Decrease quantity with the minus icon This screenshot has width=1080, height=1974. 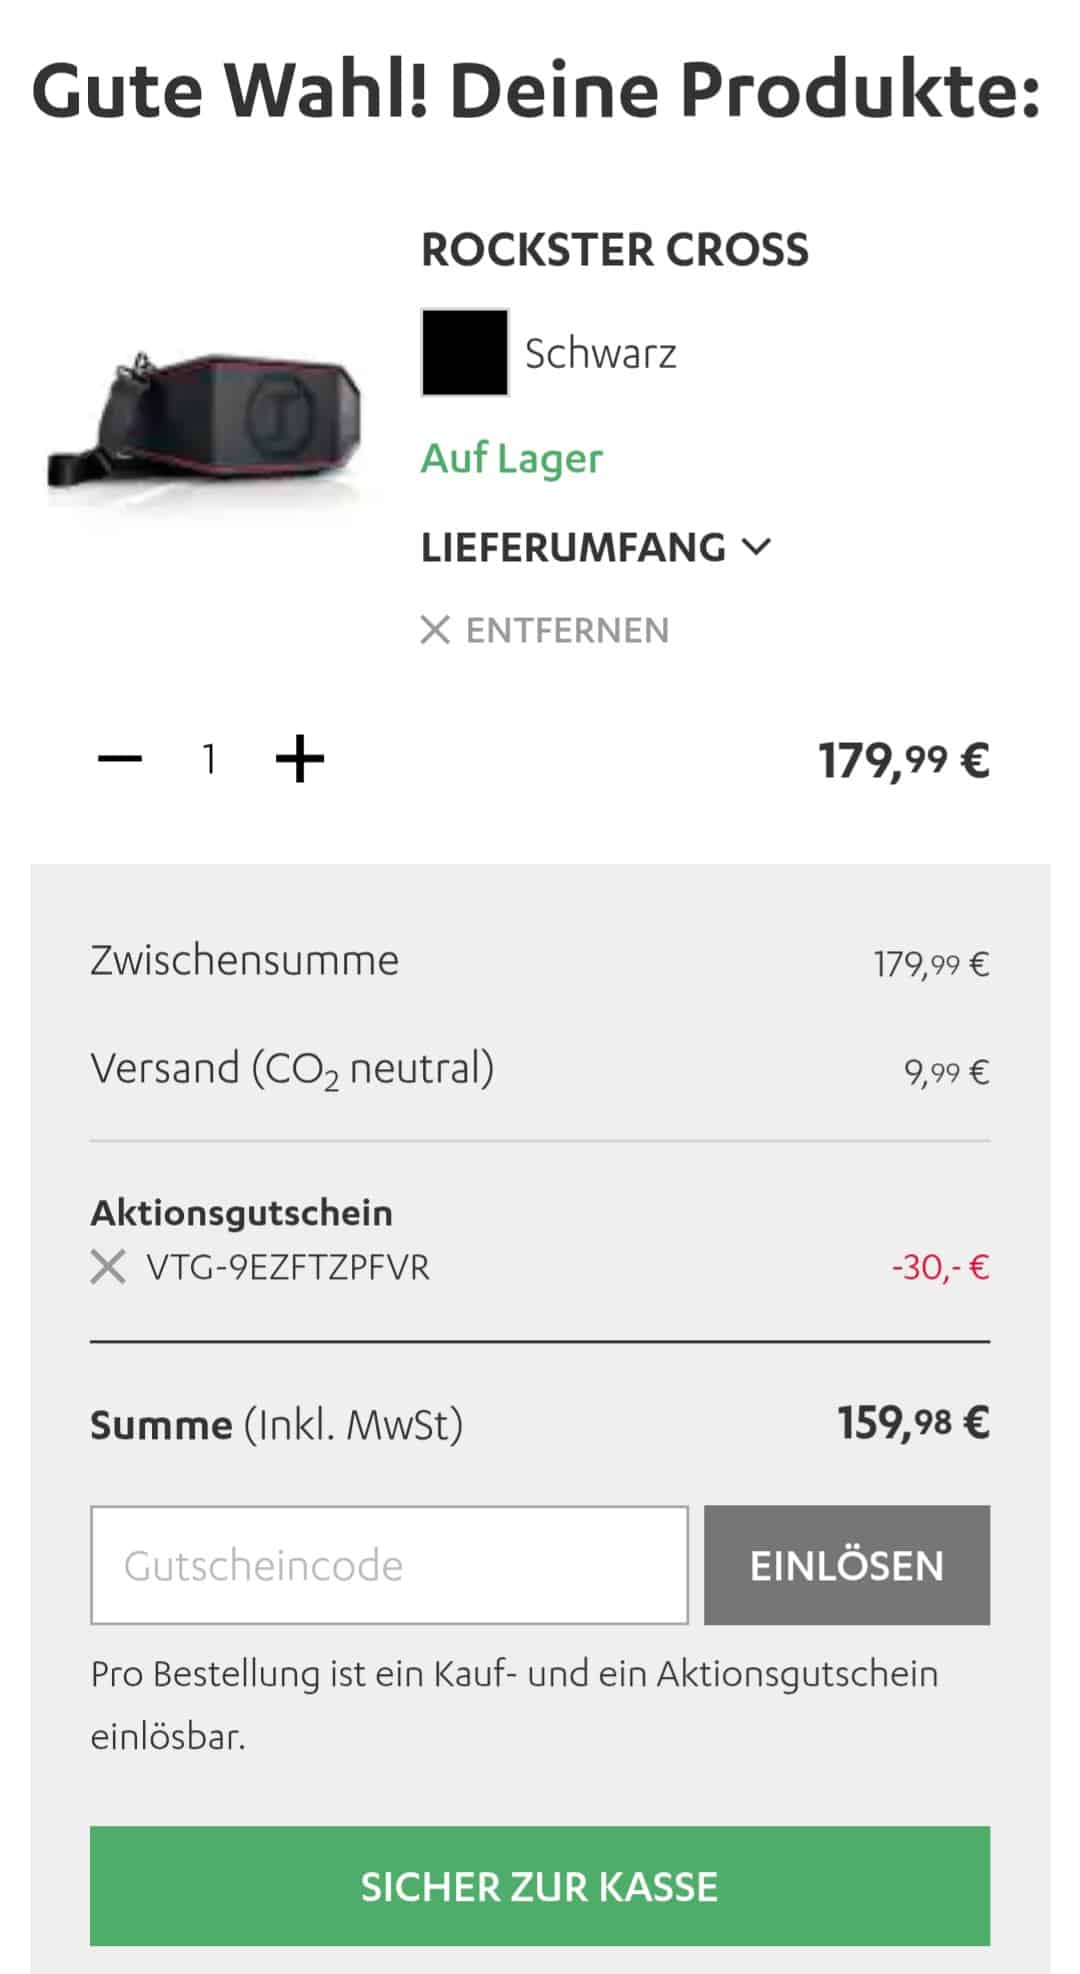120,759
